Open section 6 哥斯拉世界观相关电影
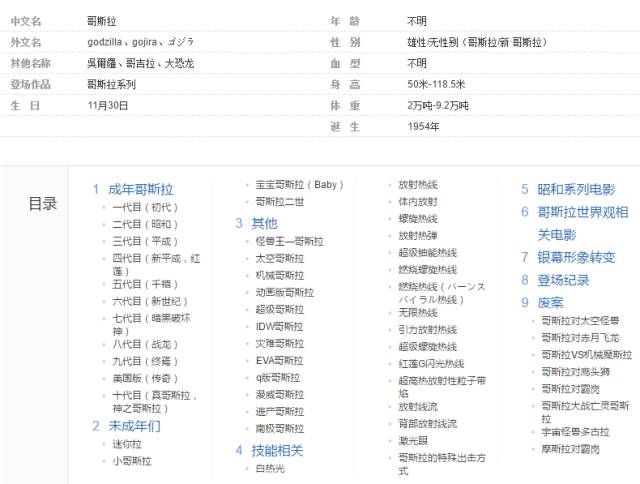640x484 pixels. (582, 223)
